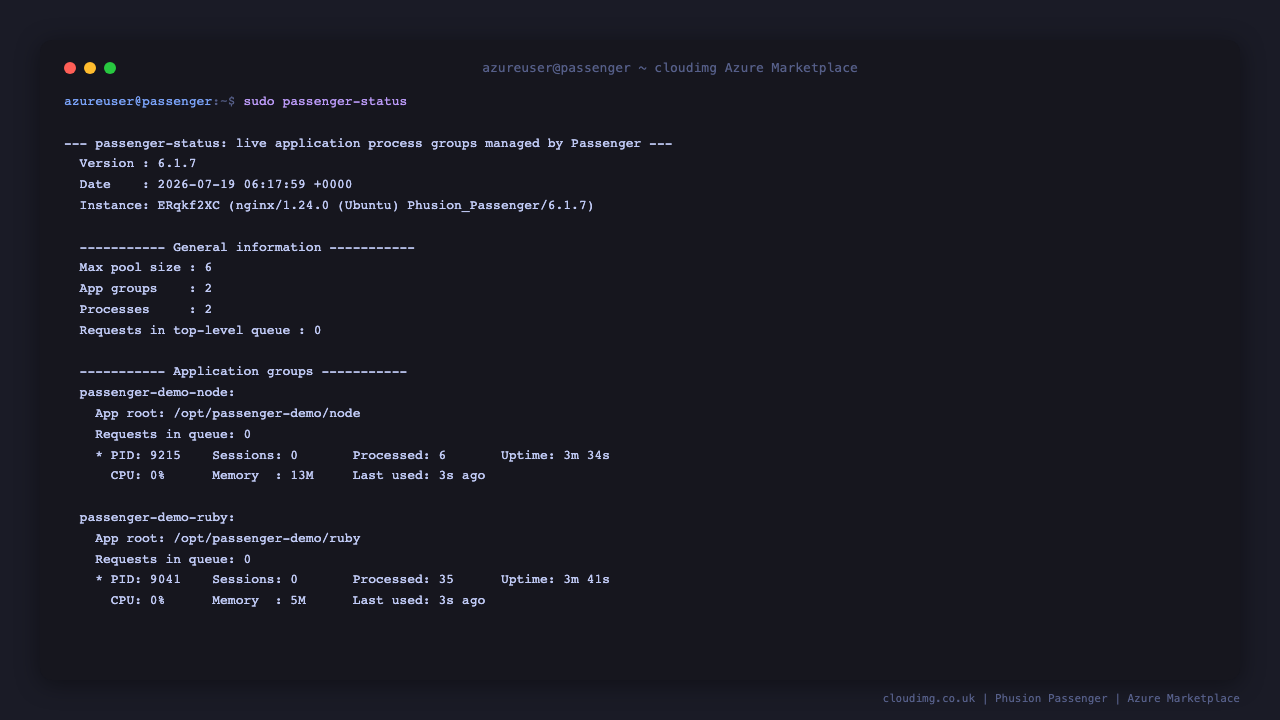
Task: Click 'Last used: 3s ago' for node process
Action: click(x=419, y=476)
